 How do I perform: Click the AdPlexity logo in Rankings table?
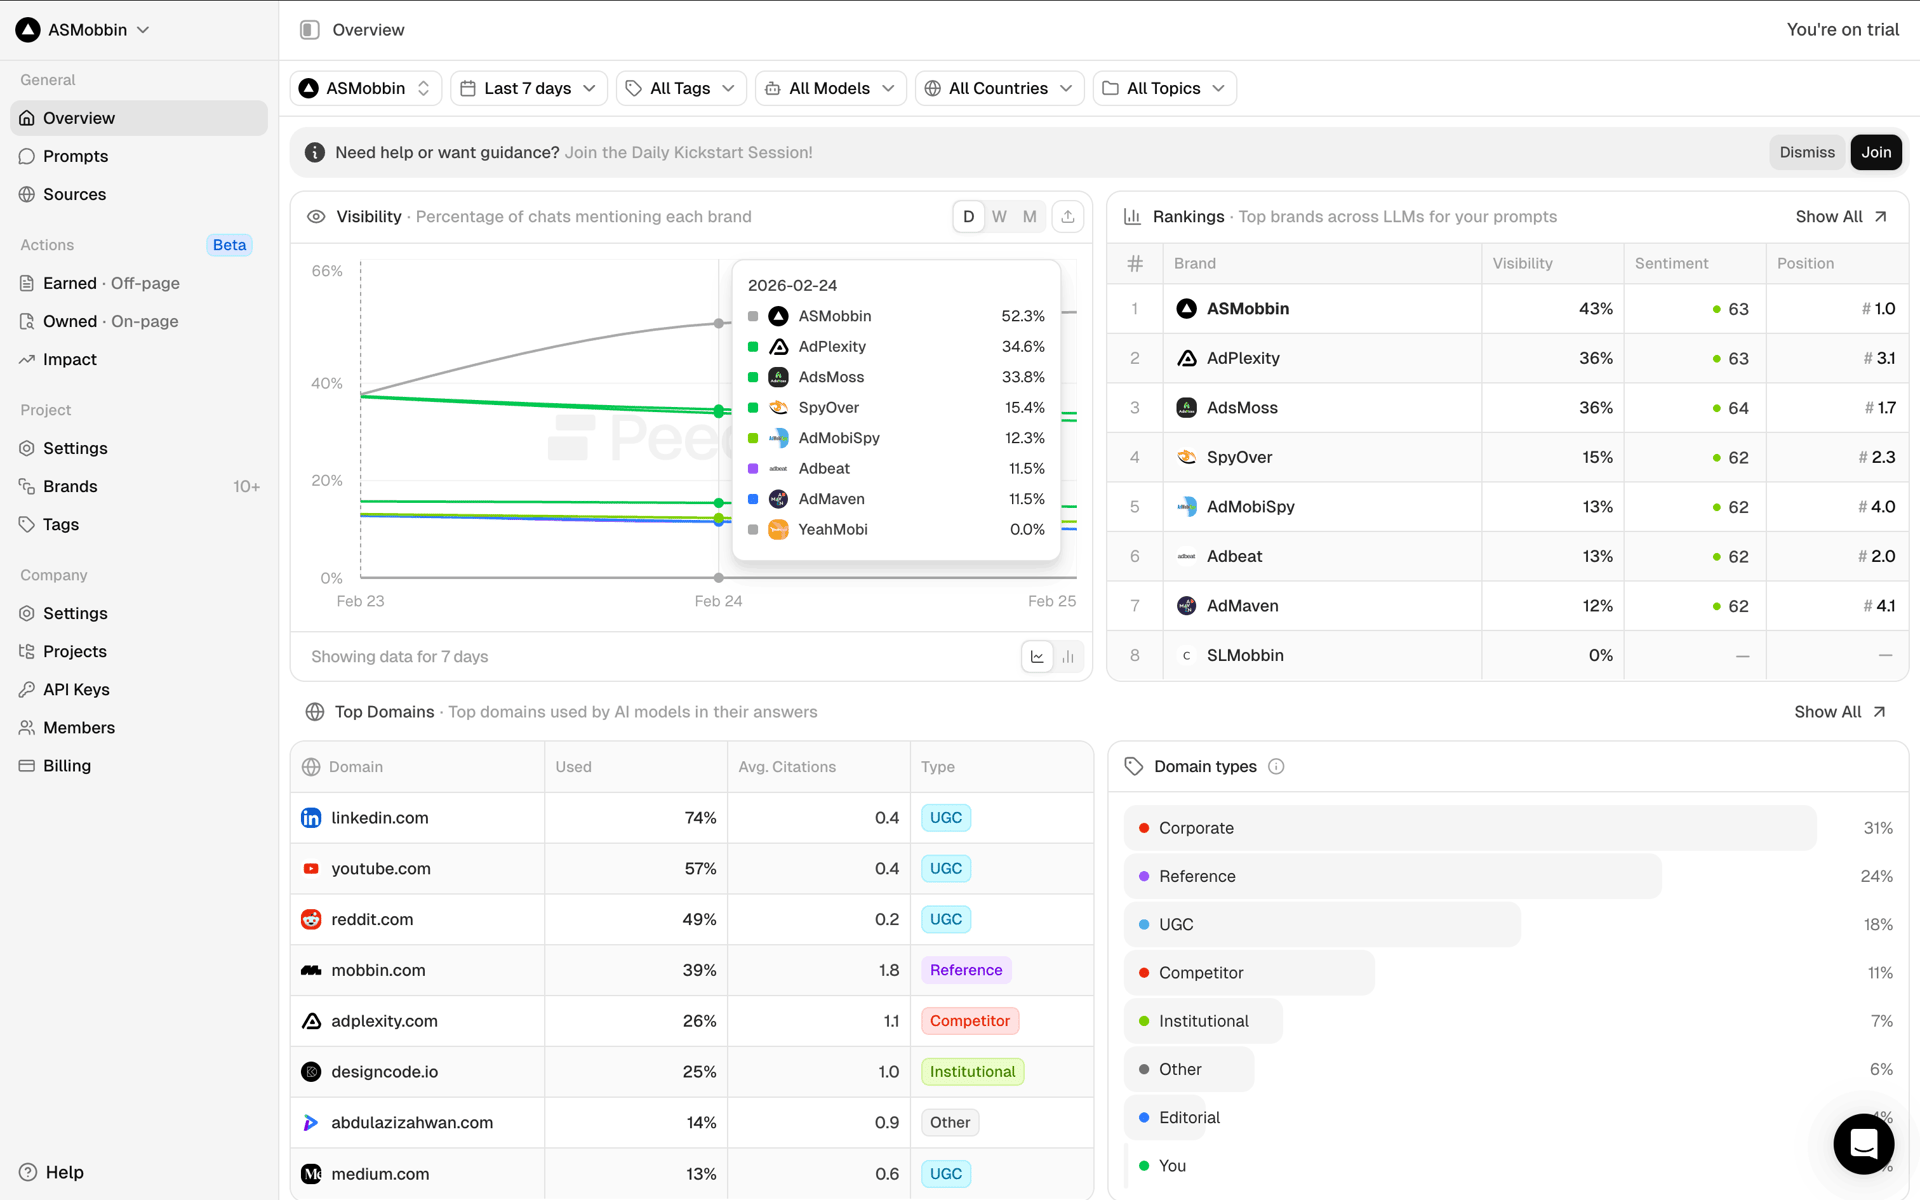point(1187,358)
